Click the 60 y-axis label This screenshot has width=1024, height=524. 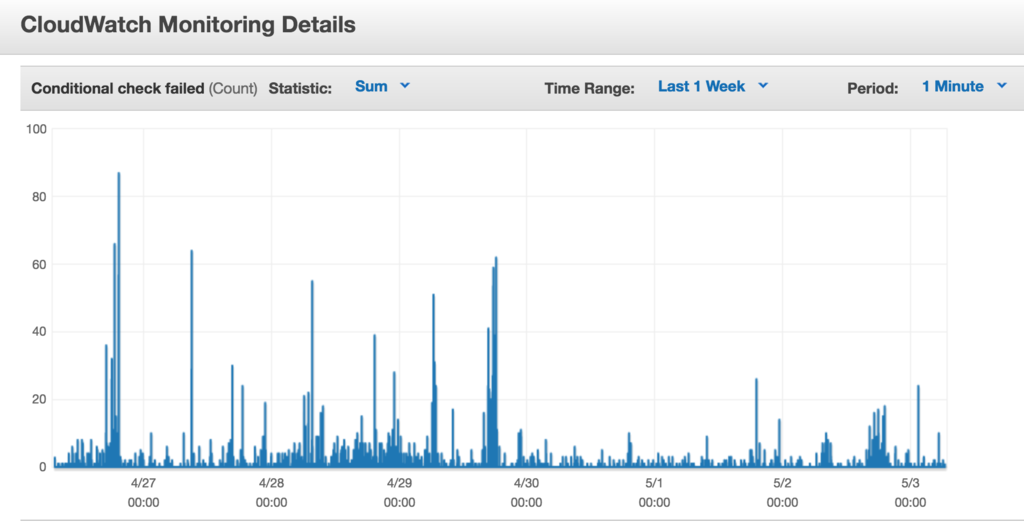click(x=39, y=264)
